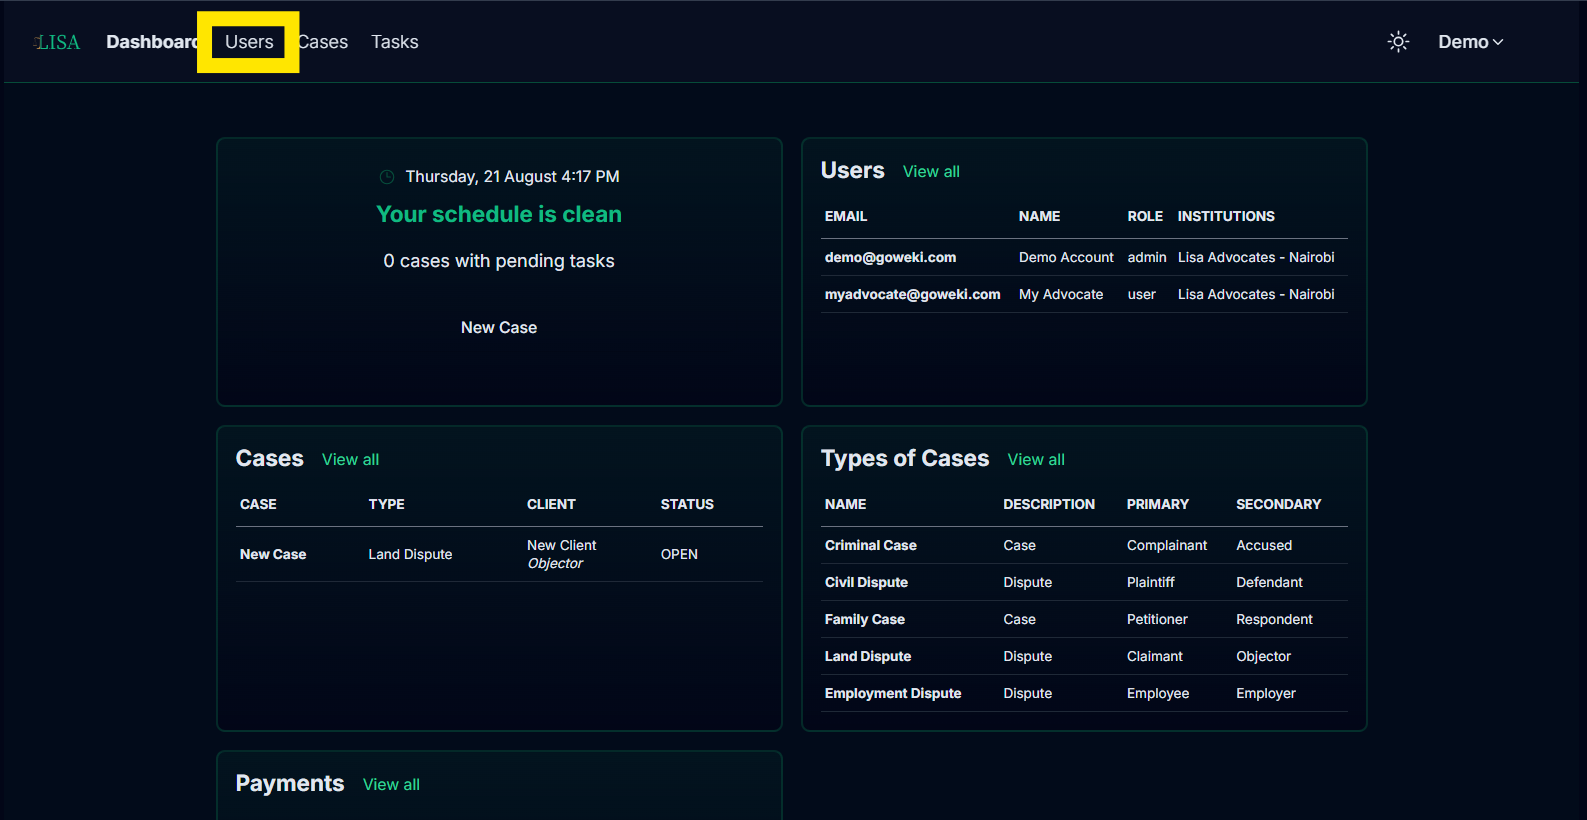The height and width of the screenshot is (820, 1587).
Task: Click the CLIENT column header
Action: pos(551,505)
